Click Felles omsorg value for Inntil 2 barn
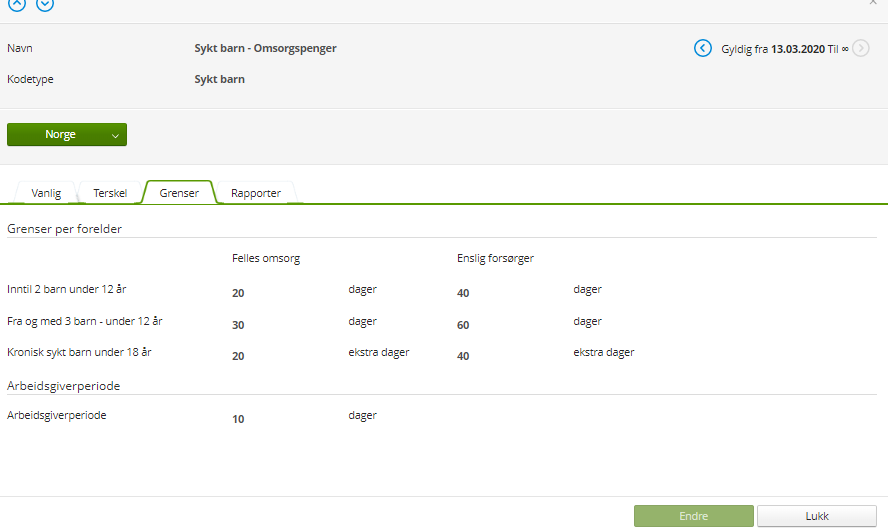 (x=238, y=293)
